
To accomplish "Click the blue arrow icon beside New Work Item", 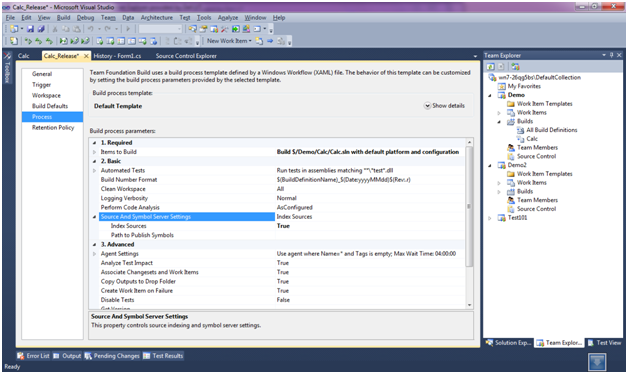I will pyautogui.click(x=270, y=41).
